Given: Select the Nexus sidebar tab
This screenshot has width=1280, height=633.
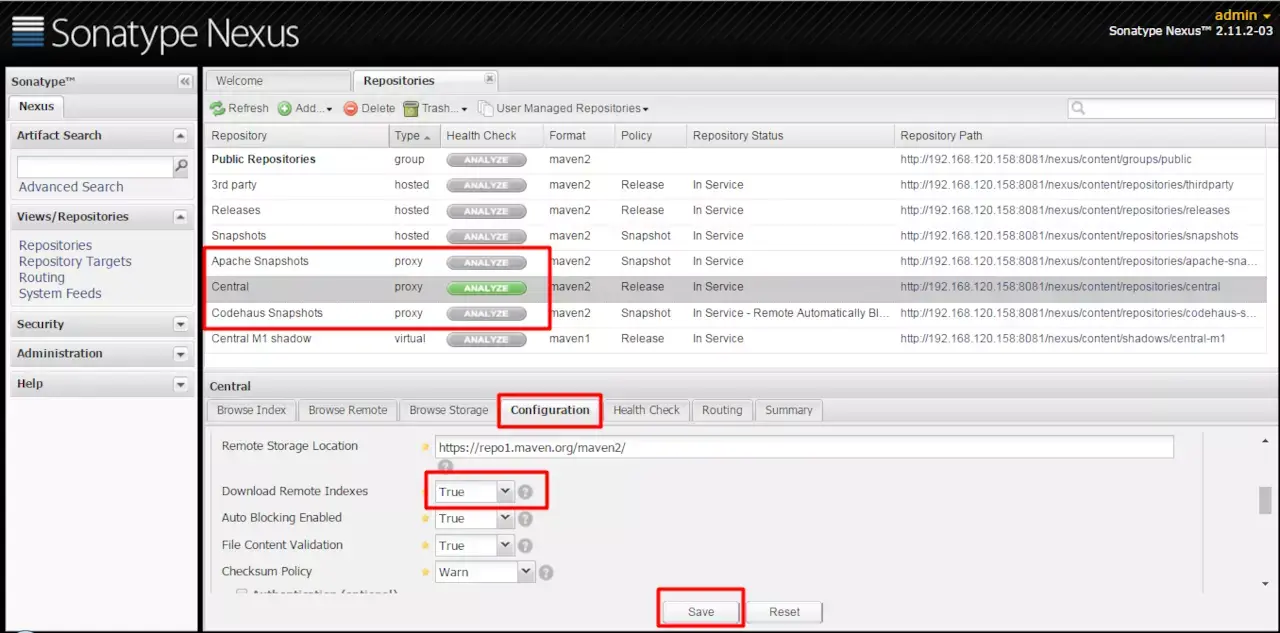Looking at the screenshot, I should pyautogui.click(x=37, y=106).
